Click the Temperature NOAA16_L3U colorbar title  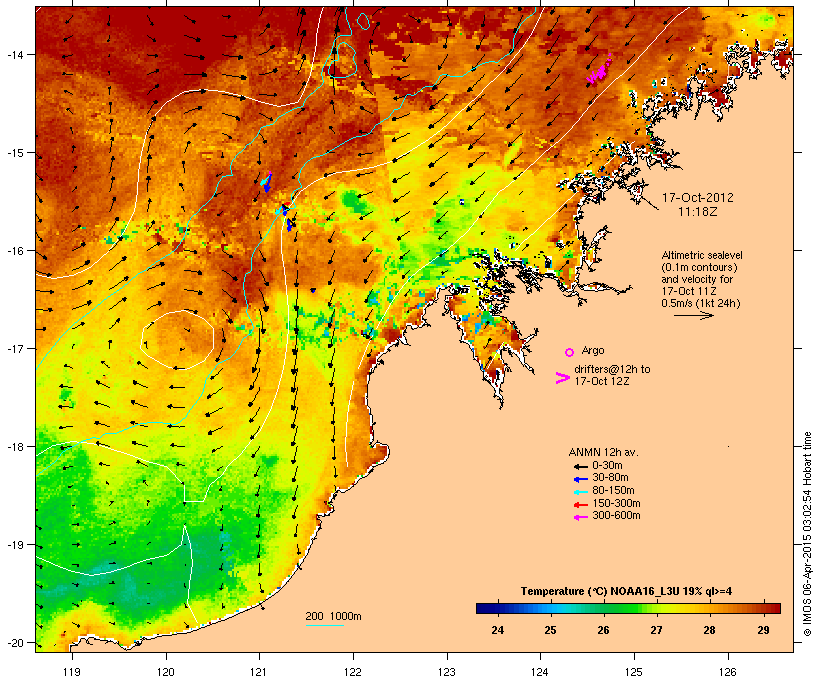tap(626, 592)
